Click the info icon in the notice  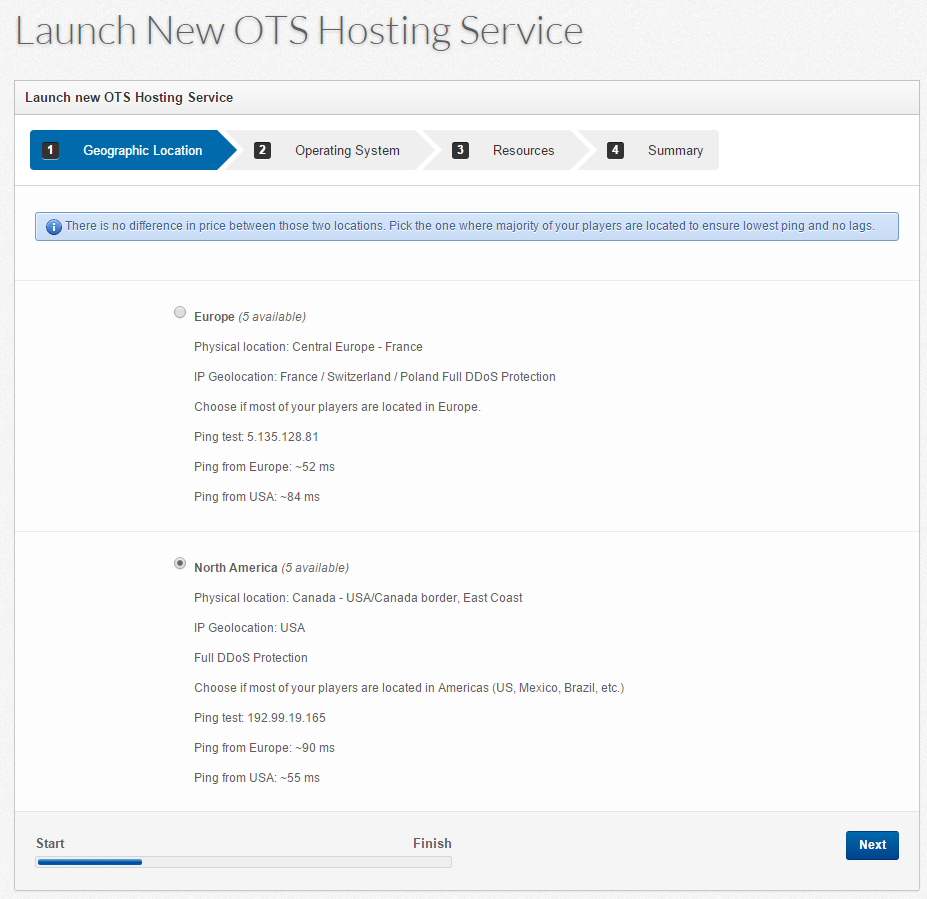[x=54, y=226]
